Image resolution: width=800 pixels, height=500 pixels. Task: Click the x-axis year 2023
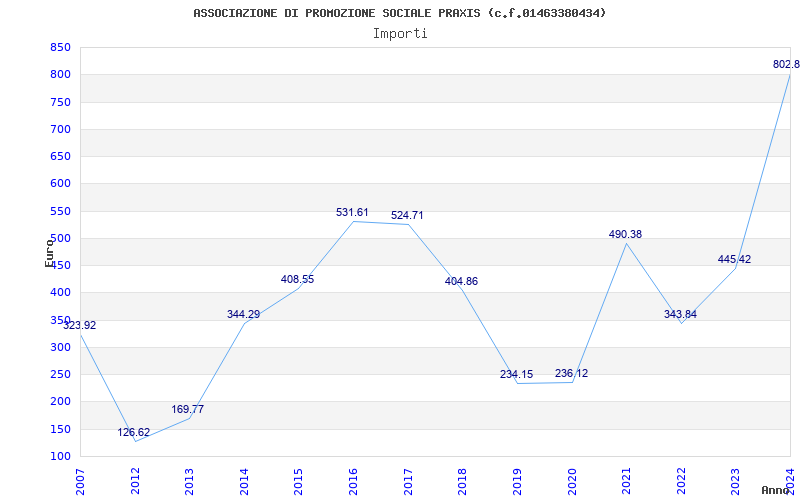tap(735, 482)
